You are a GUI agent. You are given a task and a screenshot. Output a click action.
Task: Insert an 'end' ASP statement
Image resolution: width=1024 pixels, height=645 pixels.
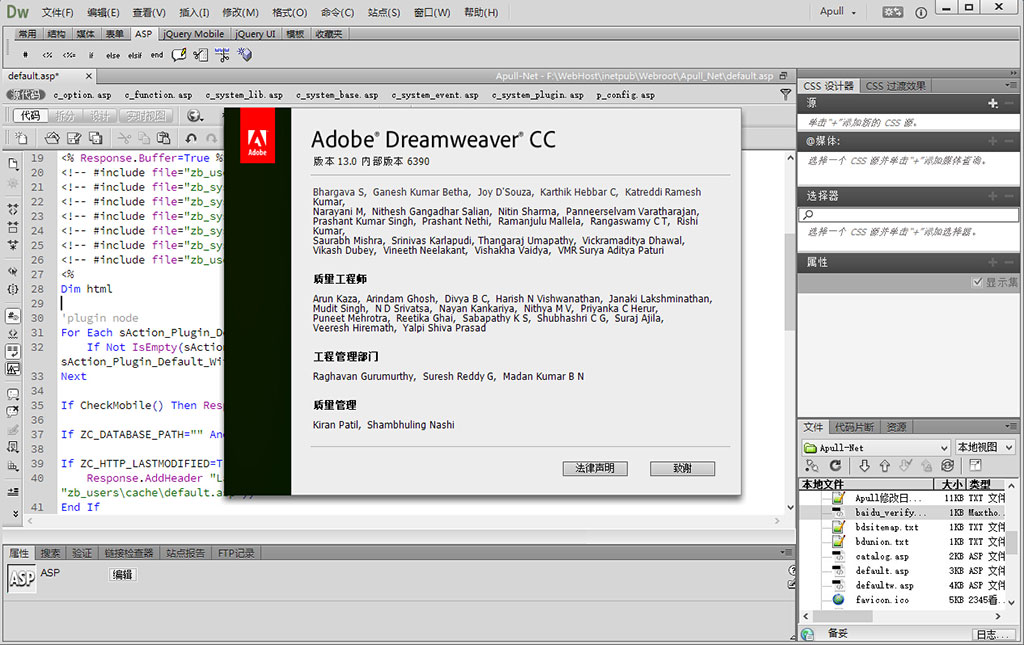(157, 55)
